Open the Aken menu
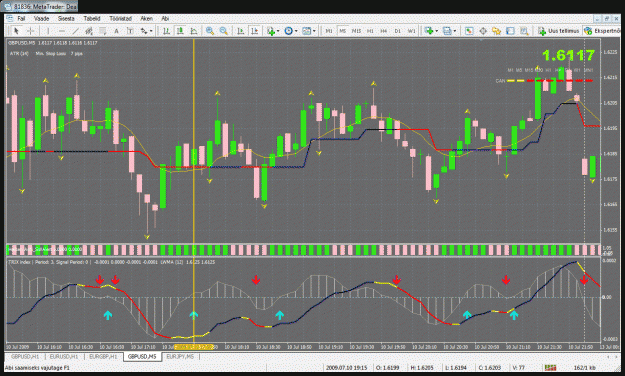The height and width of the screenshot is (376, 625). click(146, 18)
